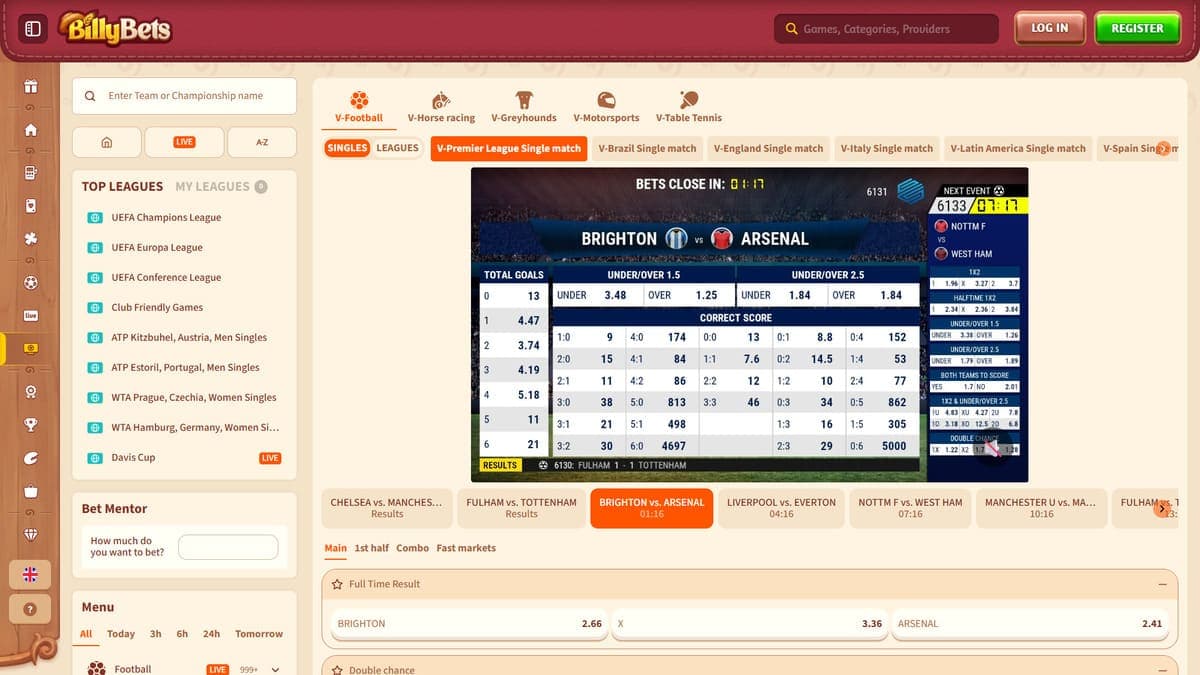This screenshot has width=1200, height=675.
Task: Open the playing card live casino icon
Action: (31, 206)
